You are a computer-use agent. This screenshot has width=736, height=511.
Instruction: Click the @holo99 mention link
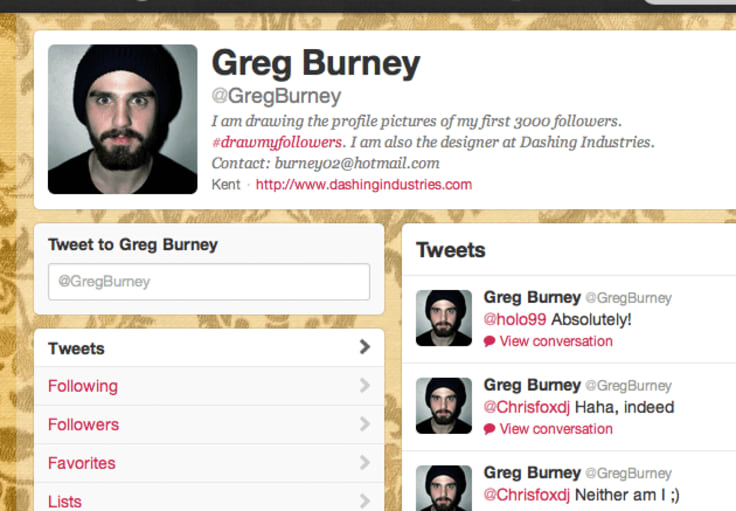click(515, 320)
